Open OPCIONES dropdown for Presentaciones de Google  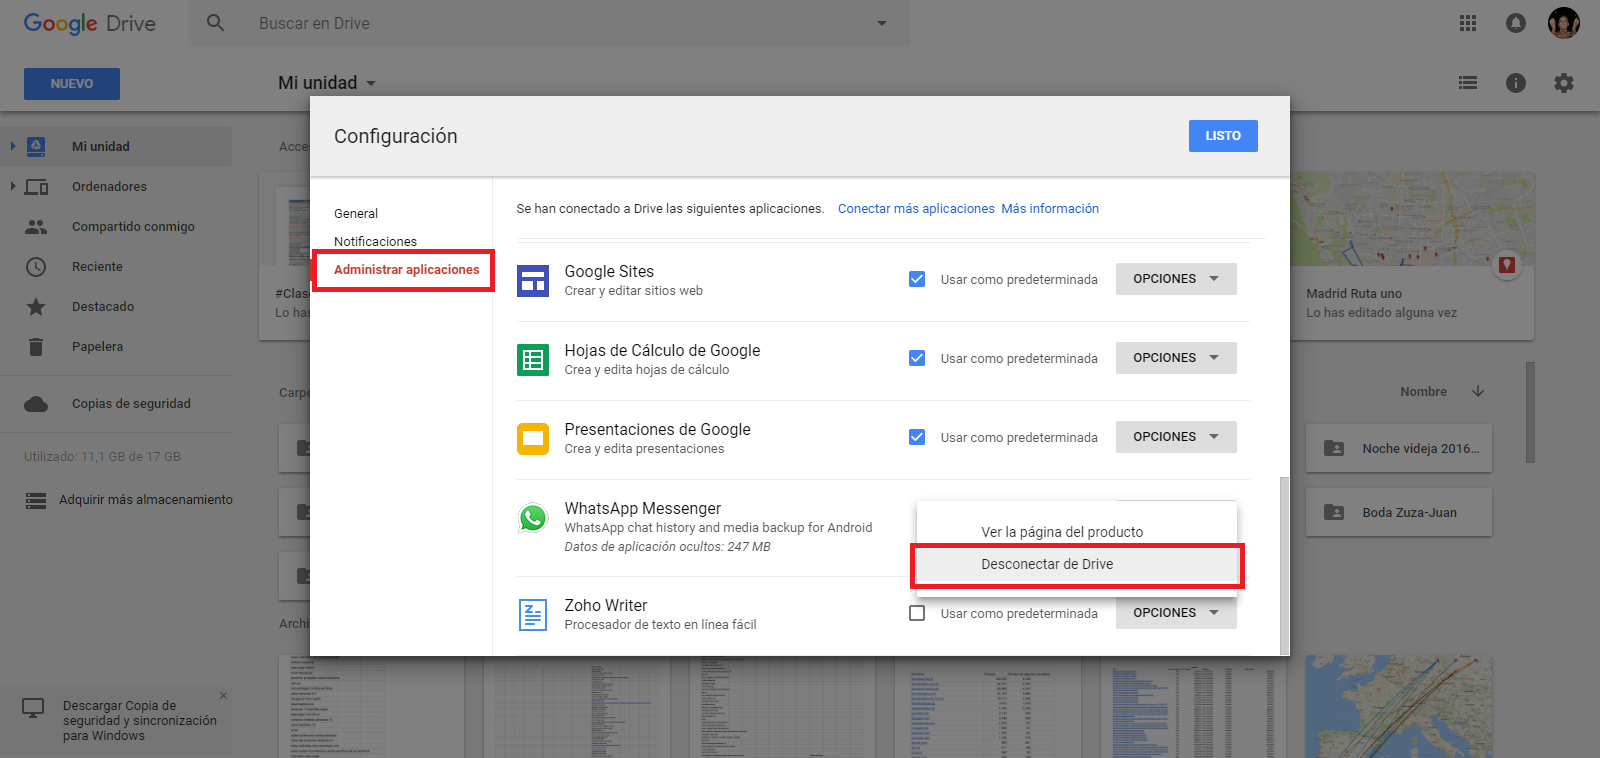pyautogui.click(x=1176, y=437)
